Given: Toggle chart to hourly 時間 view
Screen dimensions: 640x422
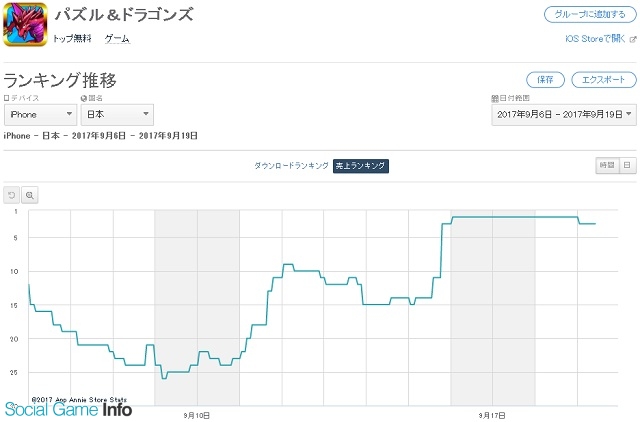Looking at the screenshot, I should tap(606, 165).
